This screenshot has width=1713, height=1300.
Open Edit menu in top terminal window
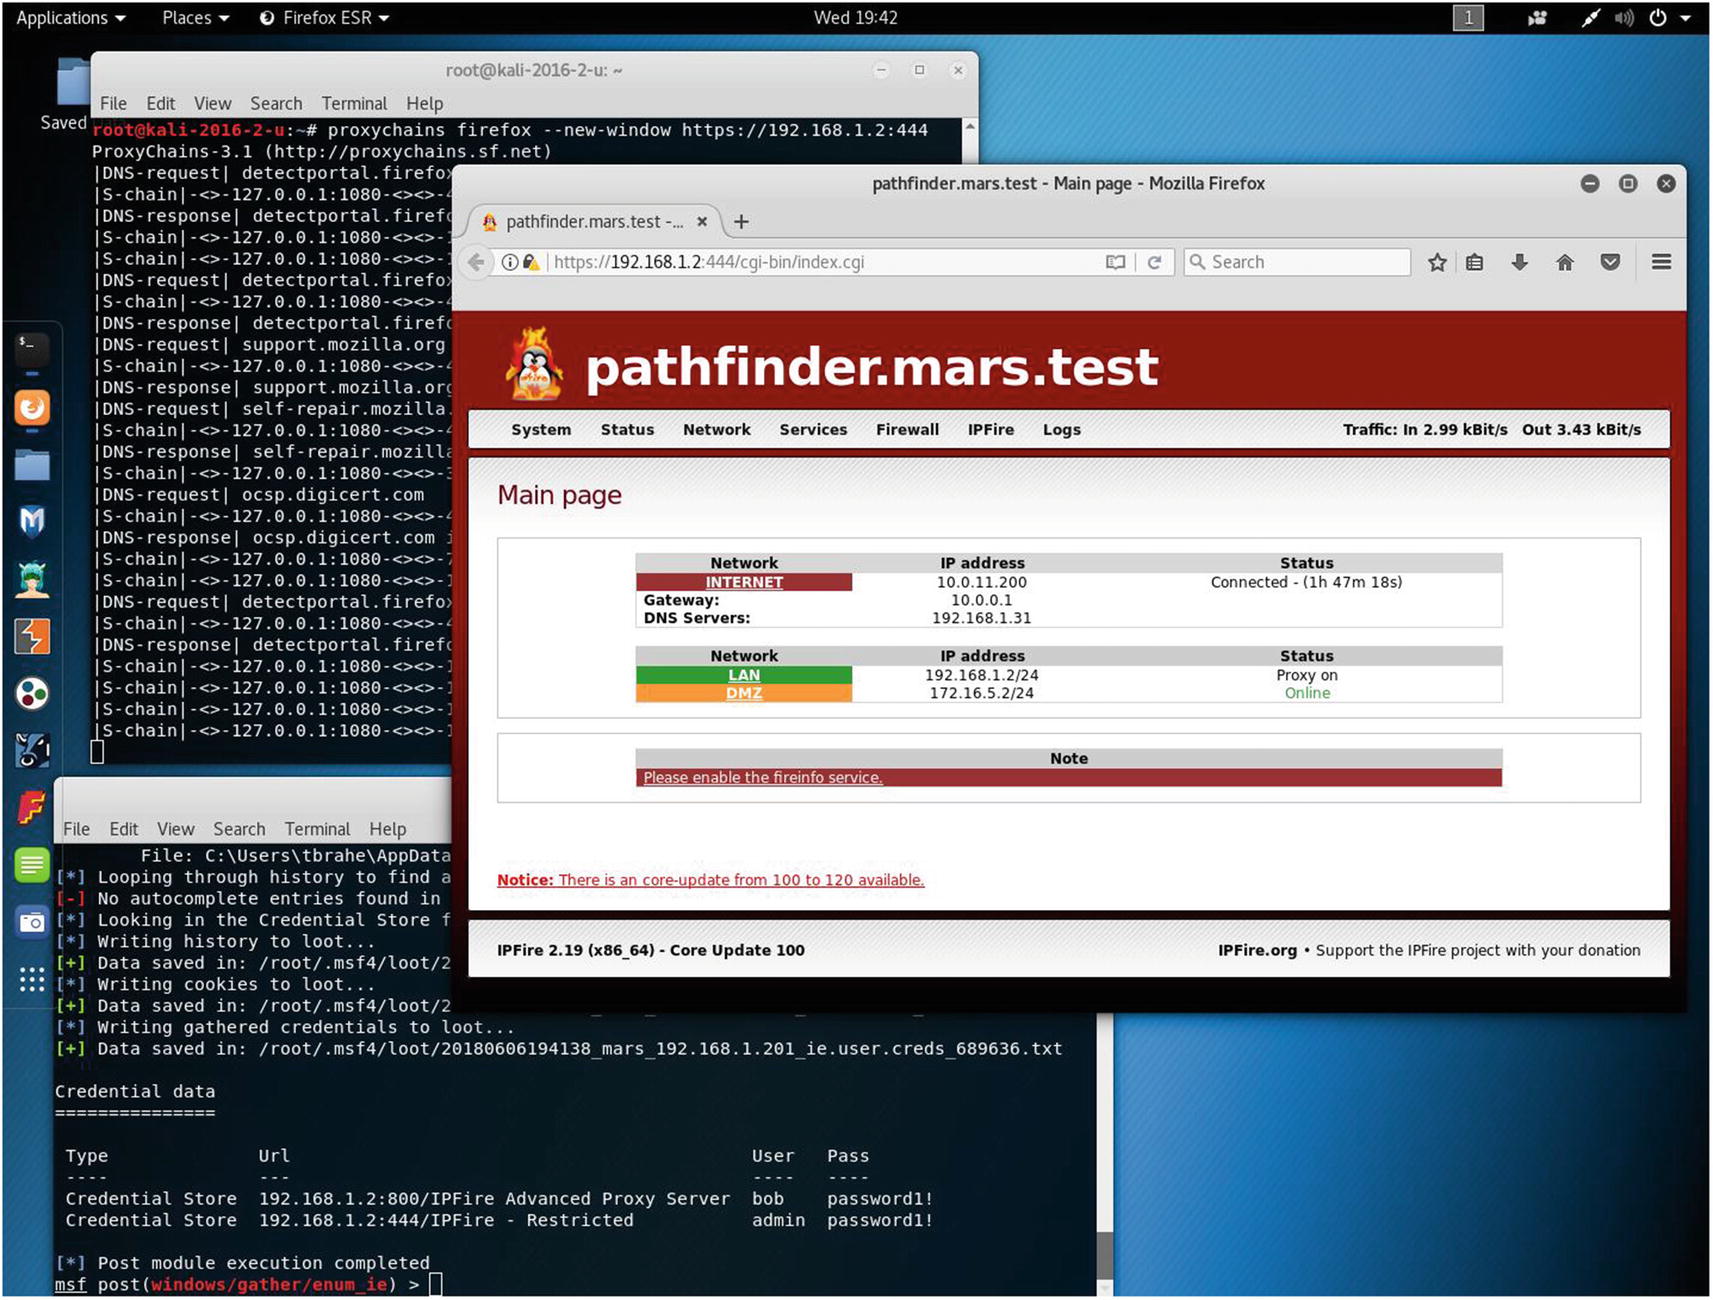(160, 103)
